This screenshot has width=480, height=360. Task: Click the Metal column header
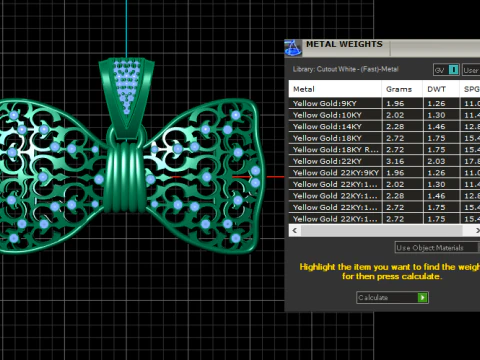coord(335,89)
